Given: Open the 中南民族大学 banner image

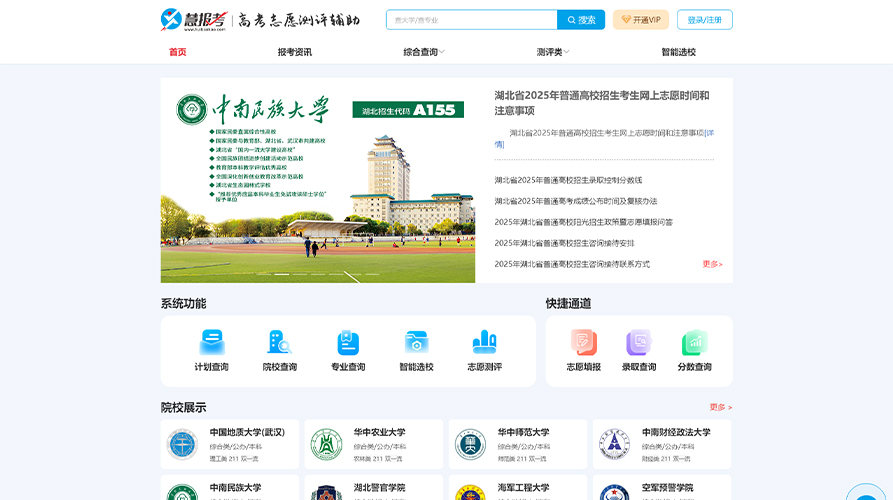Looking at the screenshot, I should [x=318, y=181].
